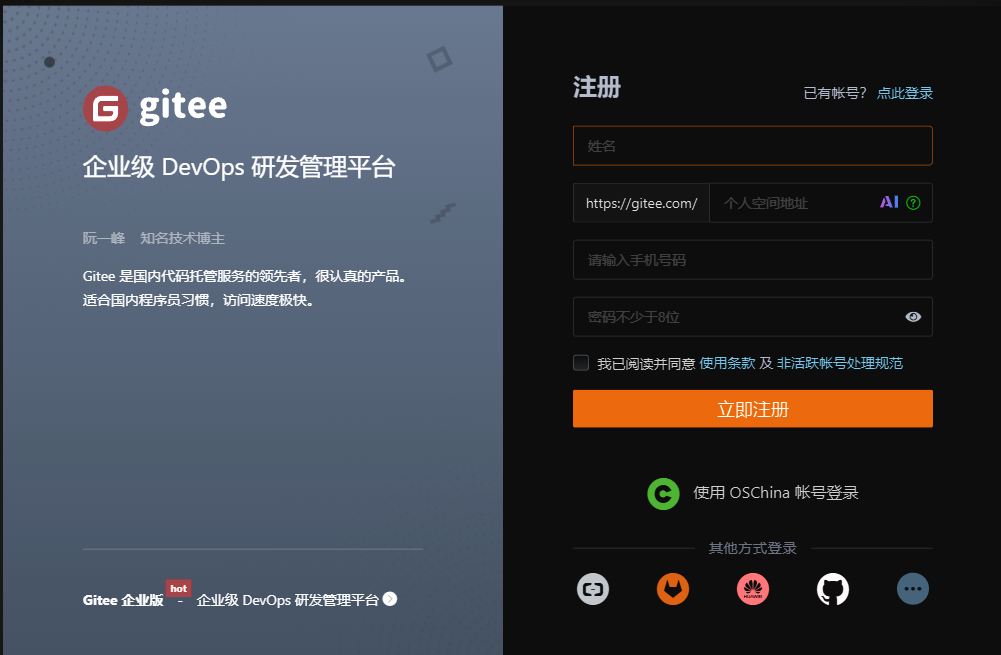1001x655 pixels.
Task: Click the Gitee logo icon
Action: coord(105,109)
